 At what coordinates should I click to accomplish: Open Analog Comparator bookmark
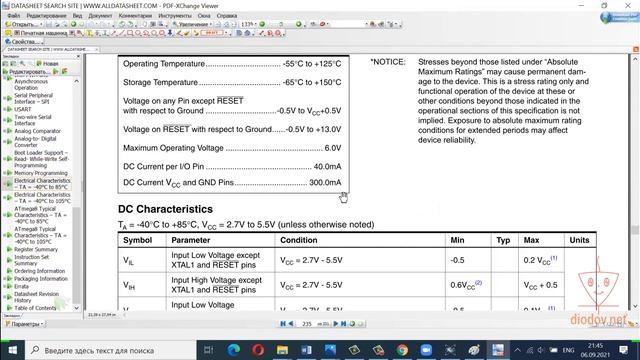(x=37, y=131)
